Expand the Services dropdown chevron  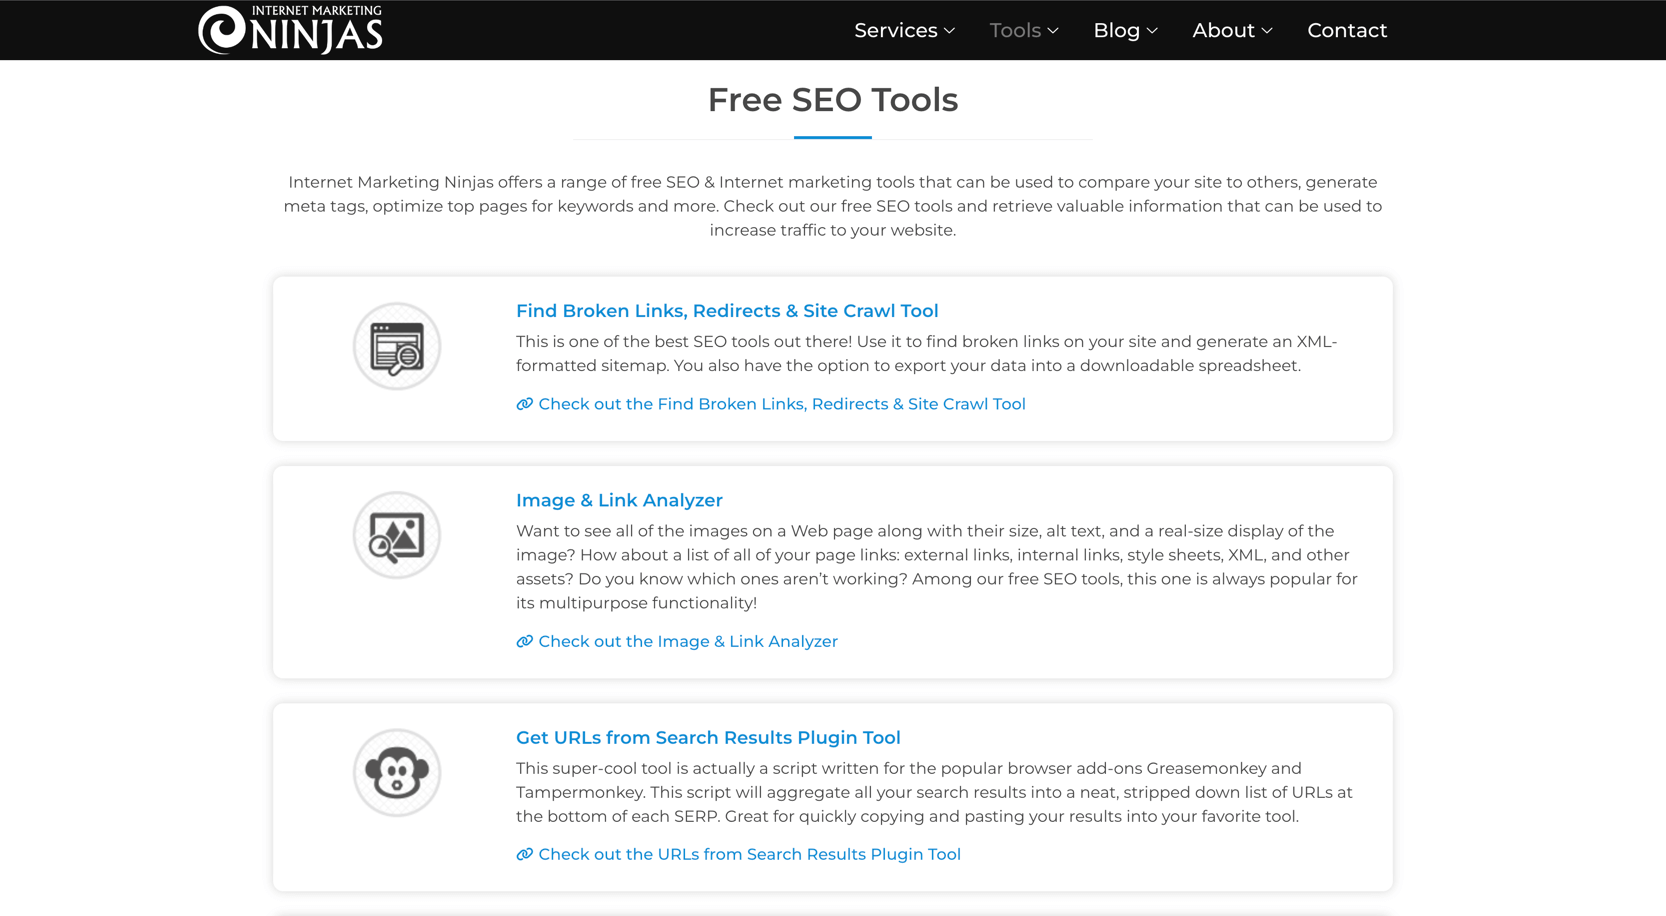click(950, 31)
